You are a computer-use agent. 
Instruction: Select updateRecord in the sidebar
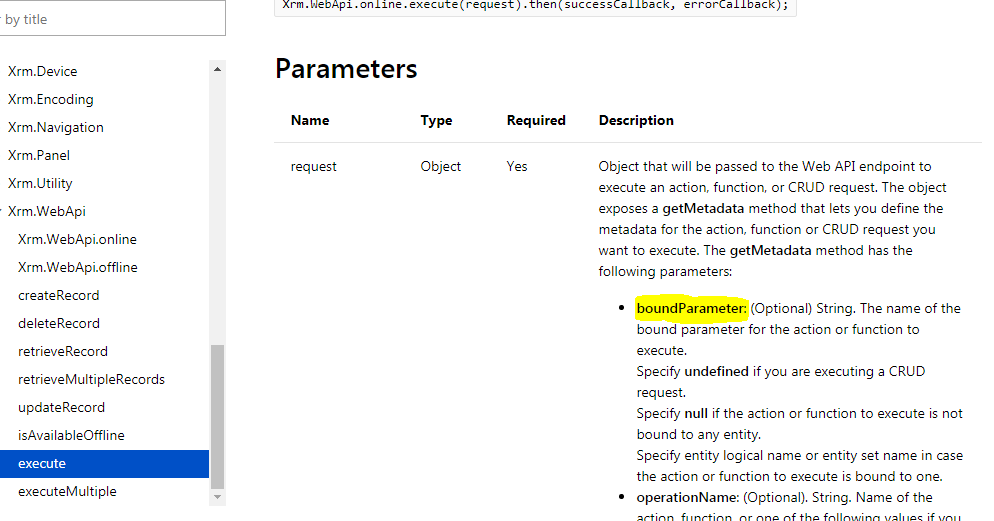[x=61, y=407]
